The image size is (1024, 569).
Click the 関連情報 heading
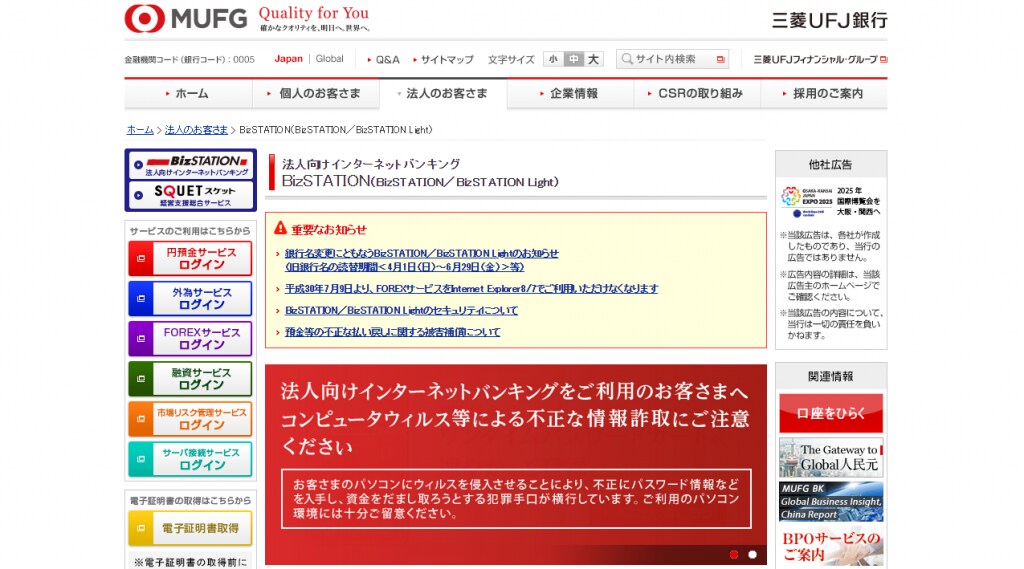point(830,376)
